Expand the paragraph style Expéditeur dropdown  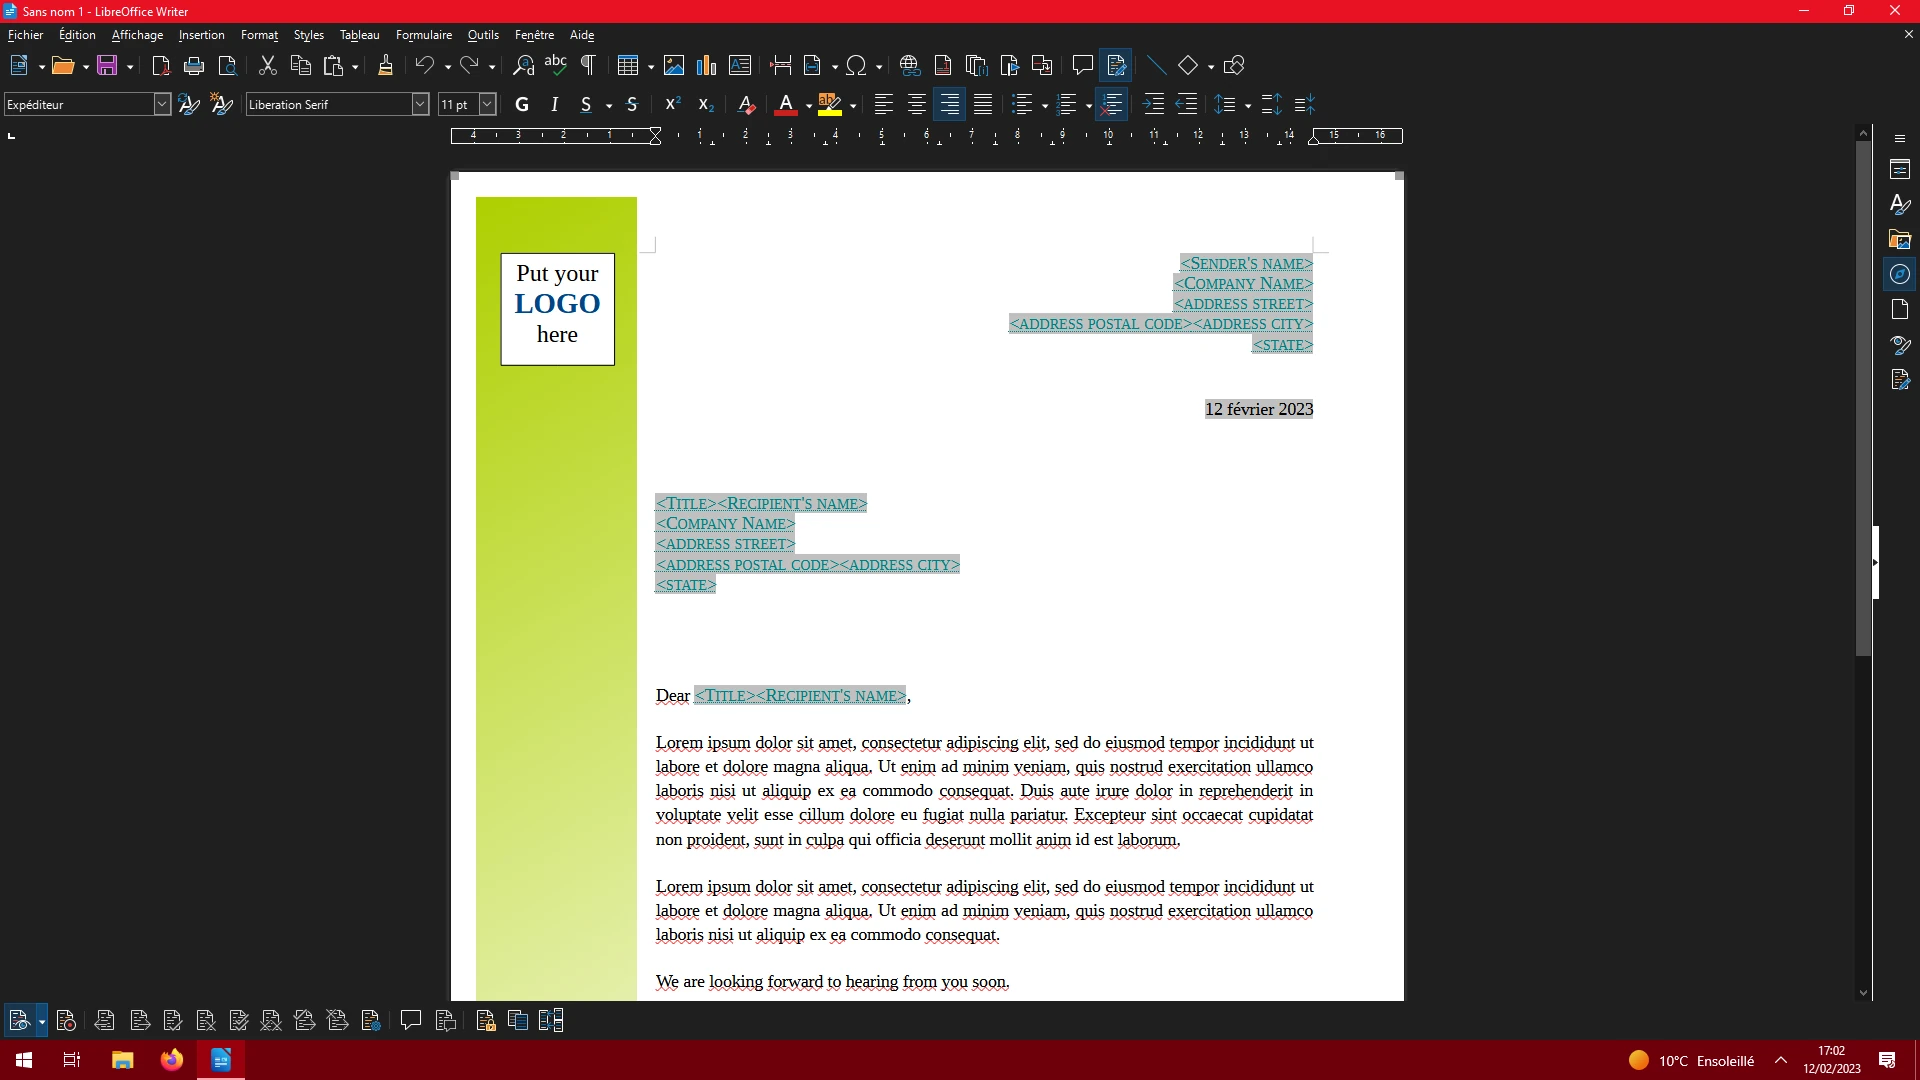point(162,104)
